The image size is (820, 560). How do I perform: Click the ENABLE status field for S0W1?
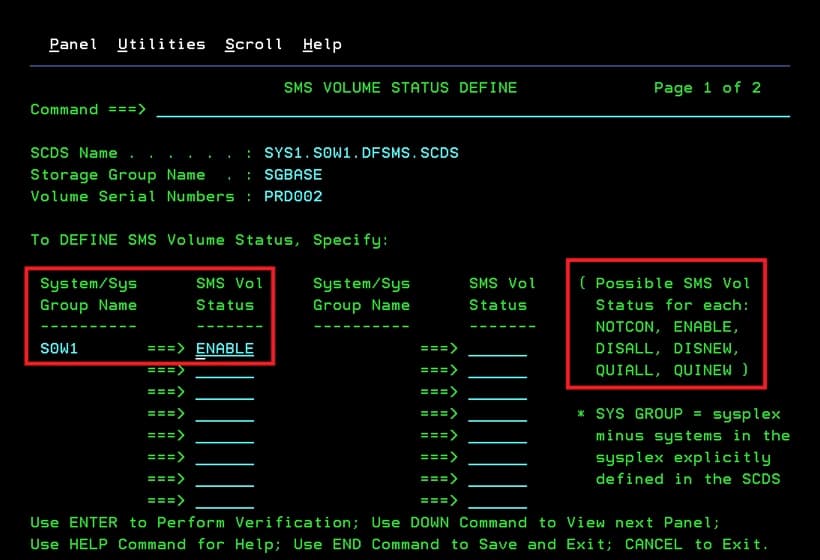pos(224,349)
